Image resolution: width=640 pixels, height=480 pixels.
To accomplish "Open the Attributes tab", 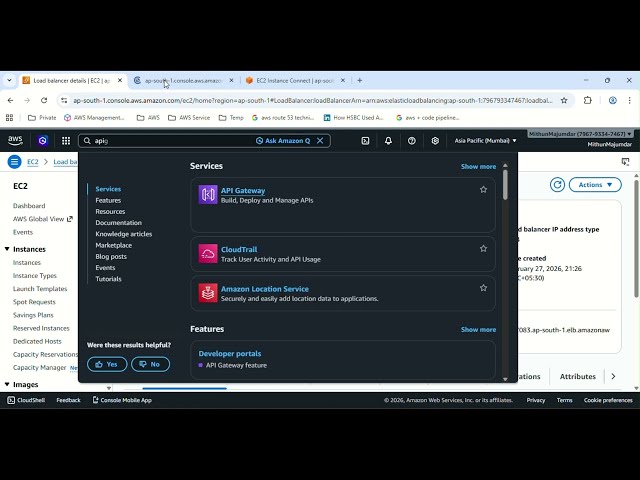I will click(x=578, y=376).
